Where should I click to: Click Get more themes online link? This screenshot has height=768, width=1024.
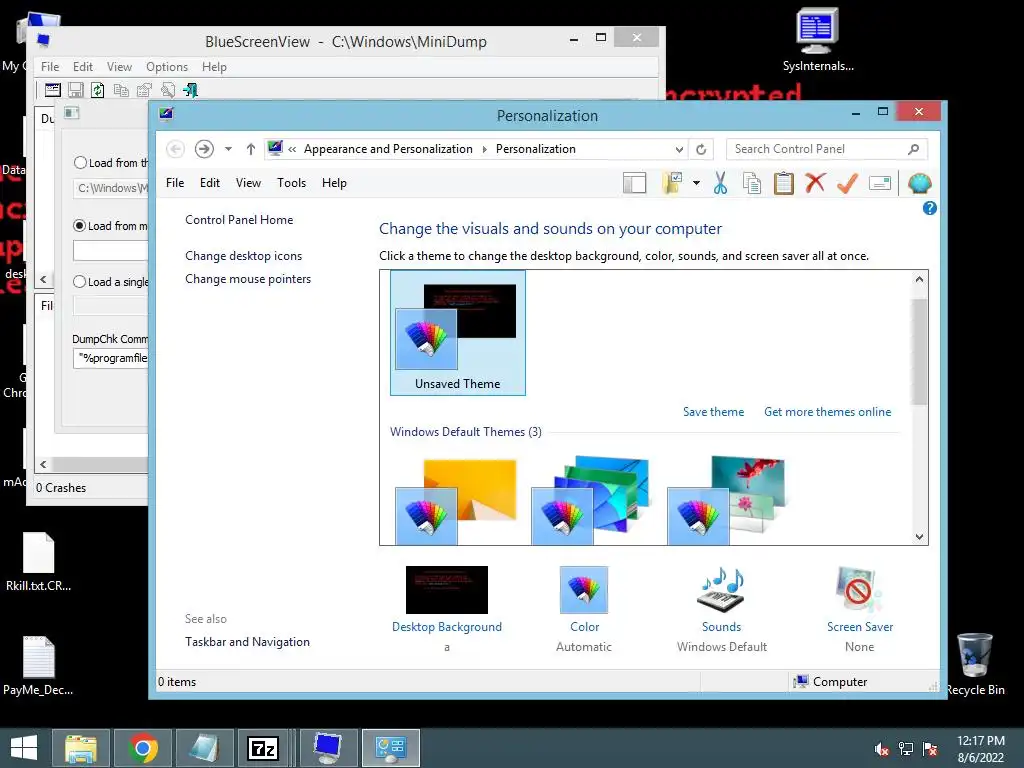(827, 412)
